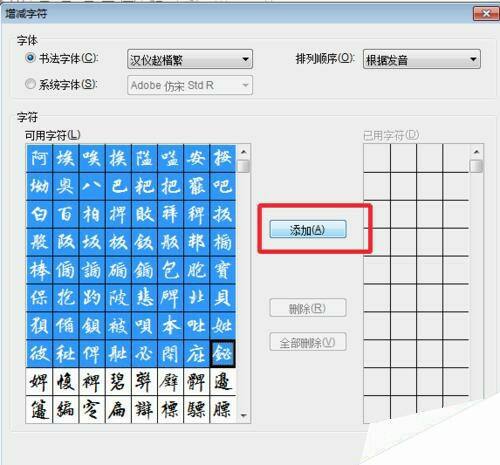Viewport: 500px width, 465px height.
Task: Select the 本 character cell
Action: click(170, 326)
